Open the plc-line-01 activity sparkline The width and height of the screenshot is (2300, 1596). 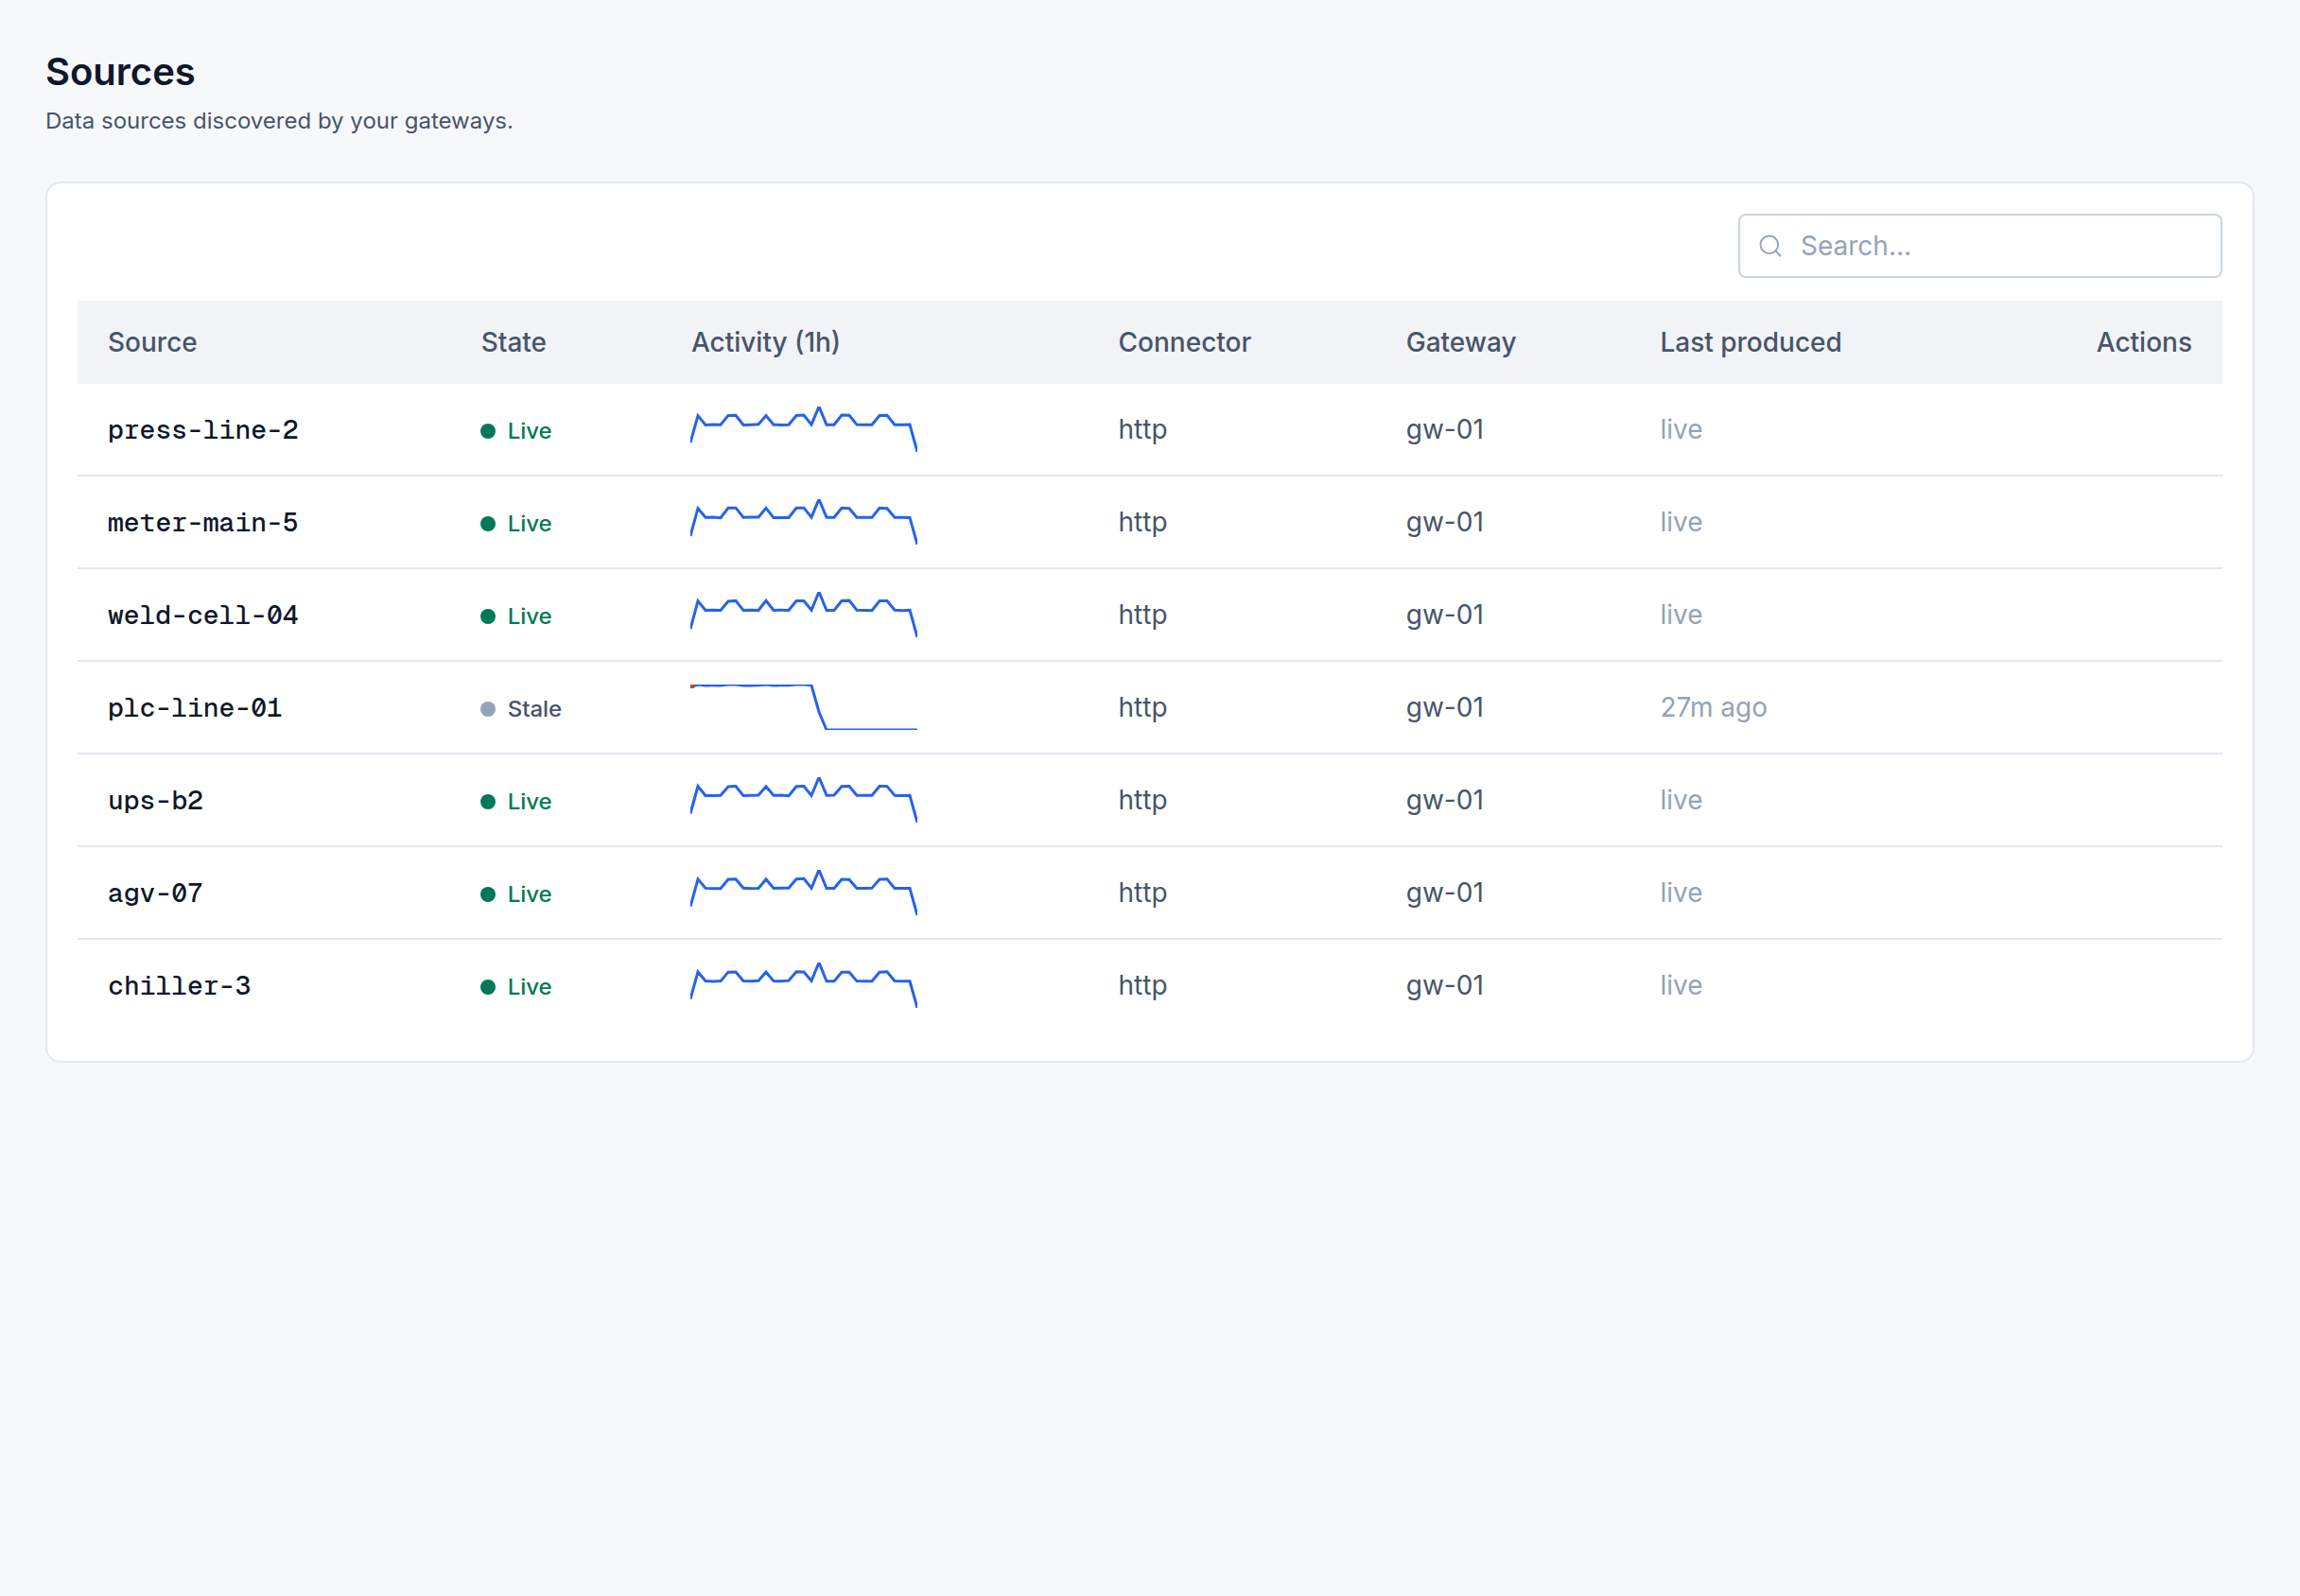(804, 707)
